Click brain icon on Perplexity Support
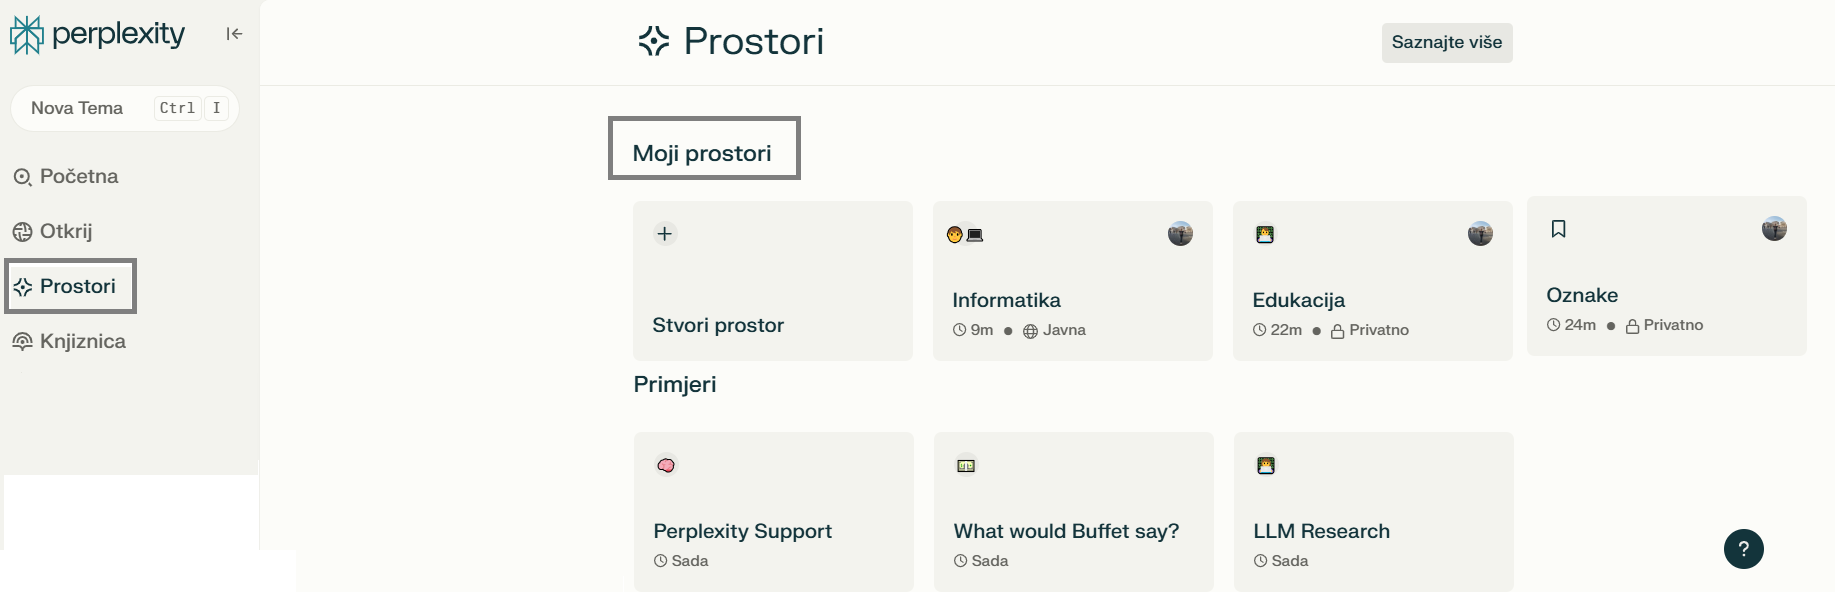 point(666,465)
